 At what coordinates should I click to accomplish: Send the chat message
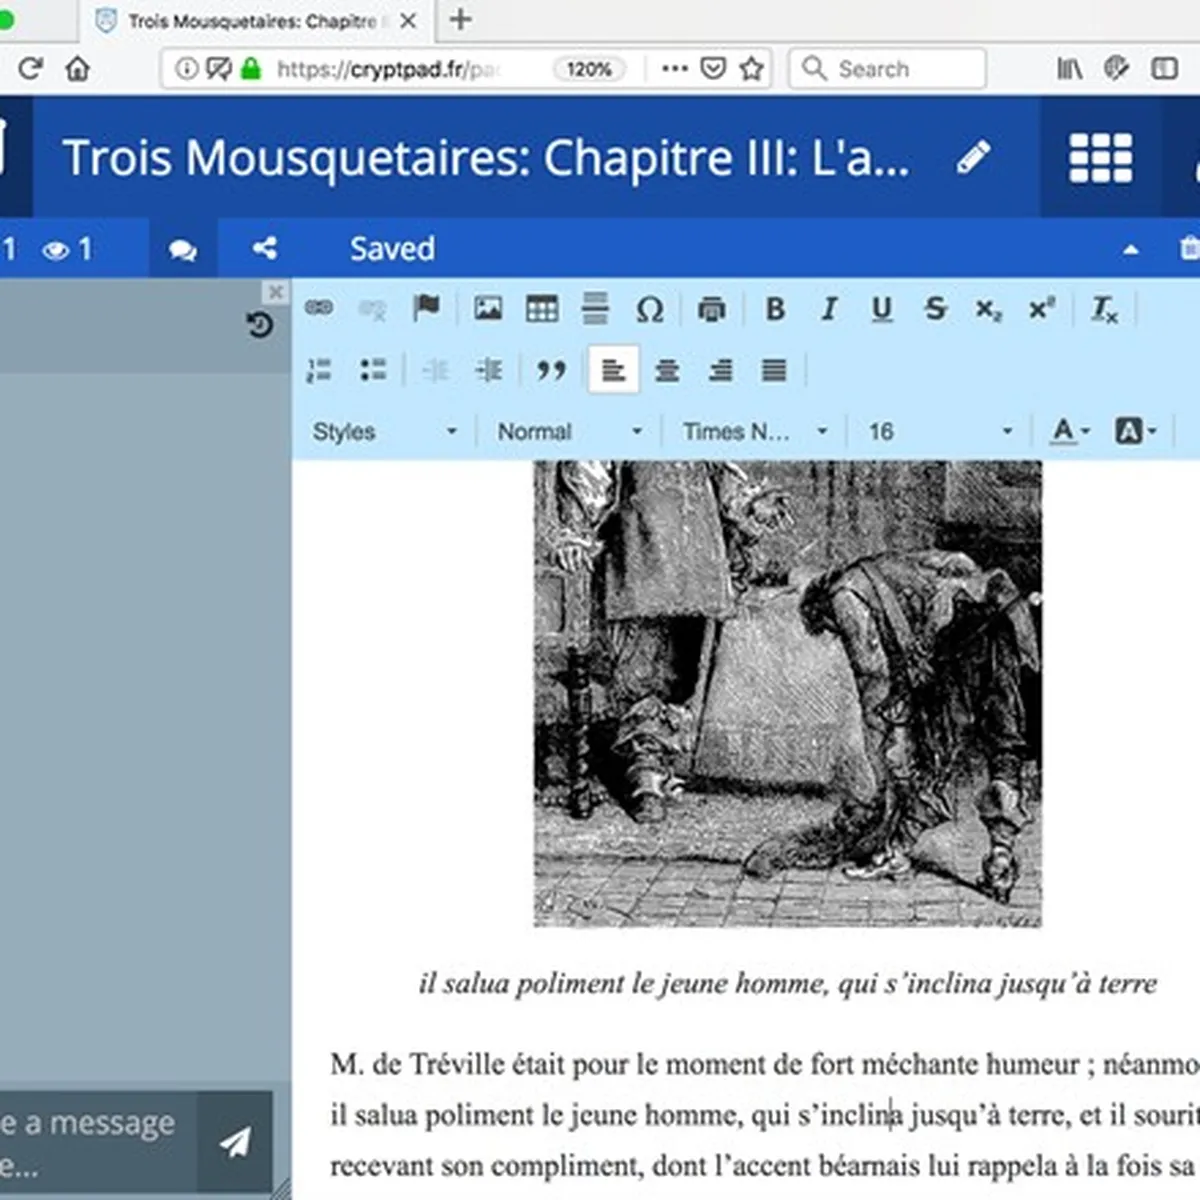pyautogui.click(x=235, y=1141)
